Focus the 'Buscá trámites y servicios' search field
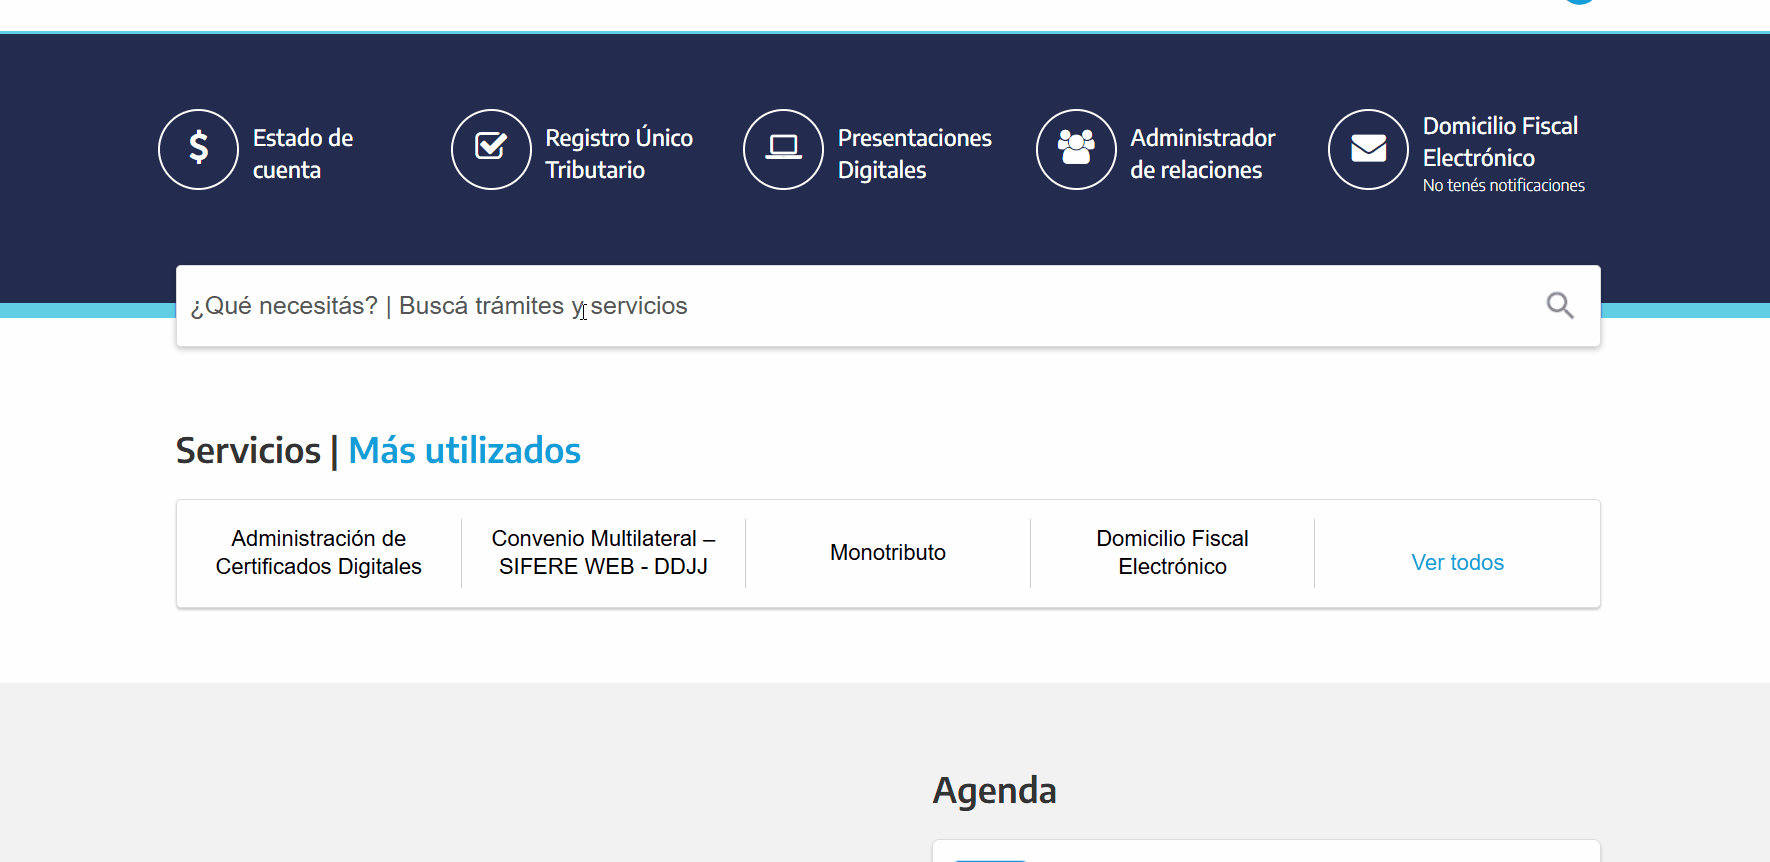 pos(860,306)
